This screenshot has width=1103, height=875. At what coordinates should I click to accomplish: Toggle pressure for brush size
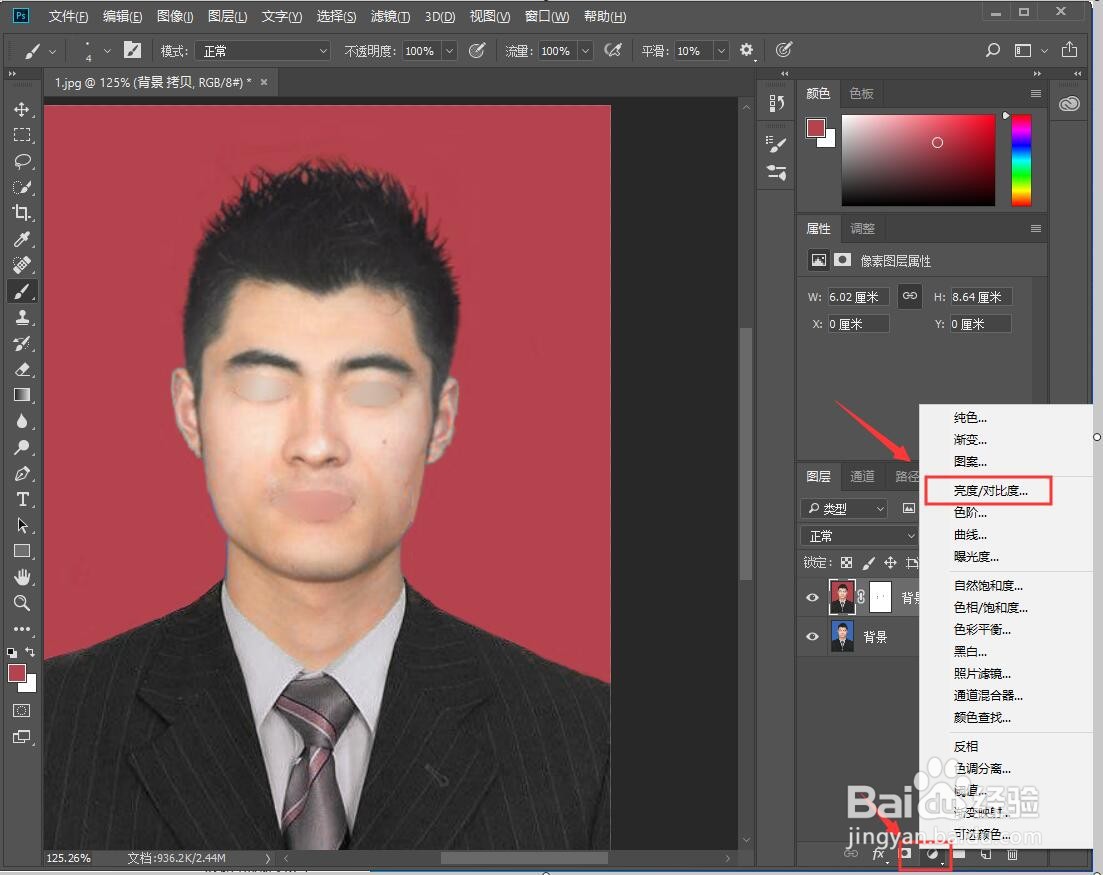(784, 50)
